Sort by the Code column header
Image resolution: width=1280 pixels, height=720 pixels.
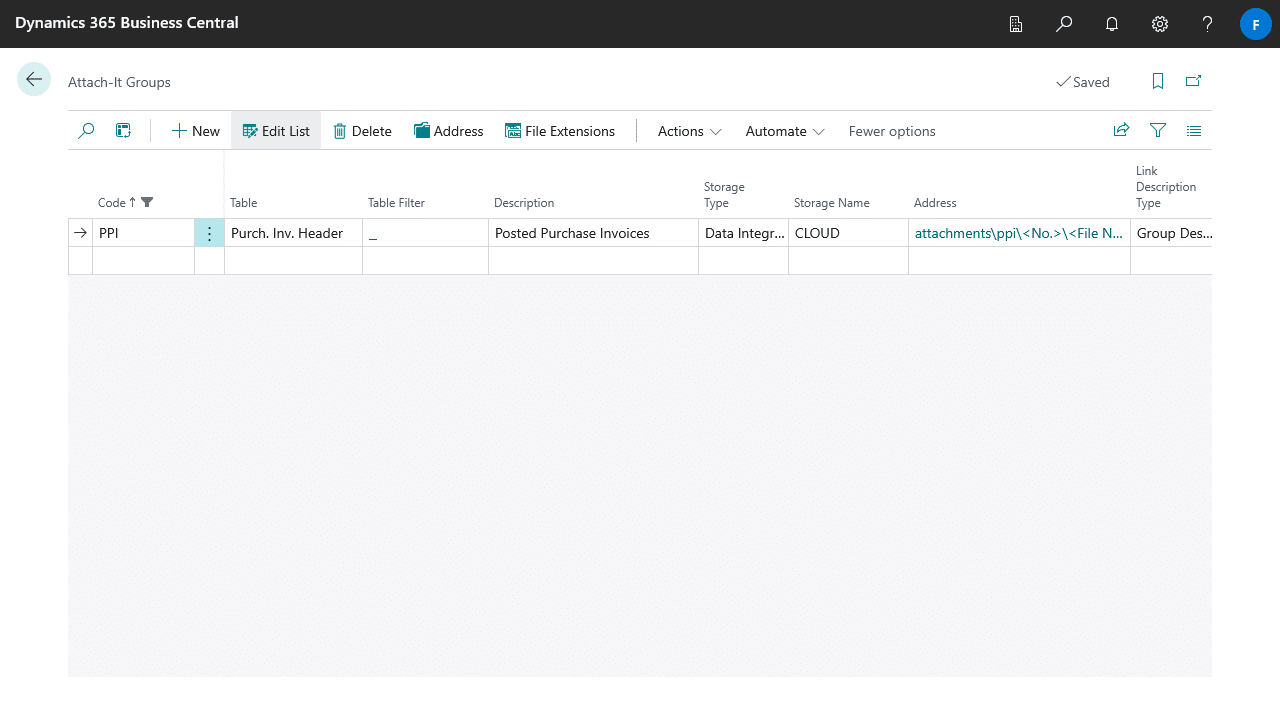point(112,203)
